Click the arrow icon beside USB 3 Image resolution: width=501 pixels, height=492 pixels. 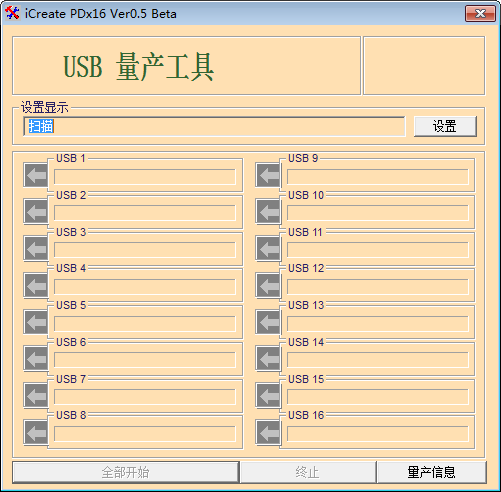pos(36,248)
